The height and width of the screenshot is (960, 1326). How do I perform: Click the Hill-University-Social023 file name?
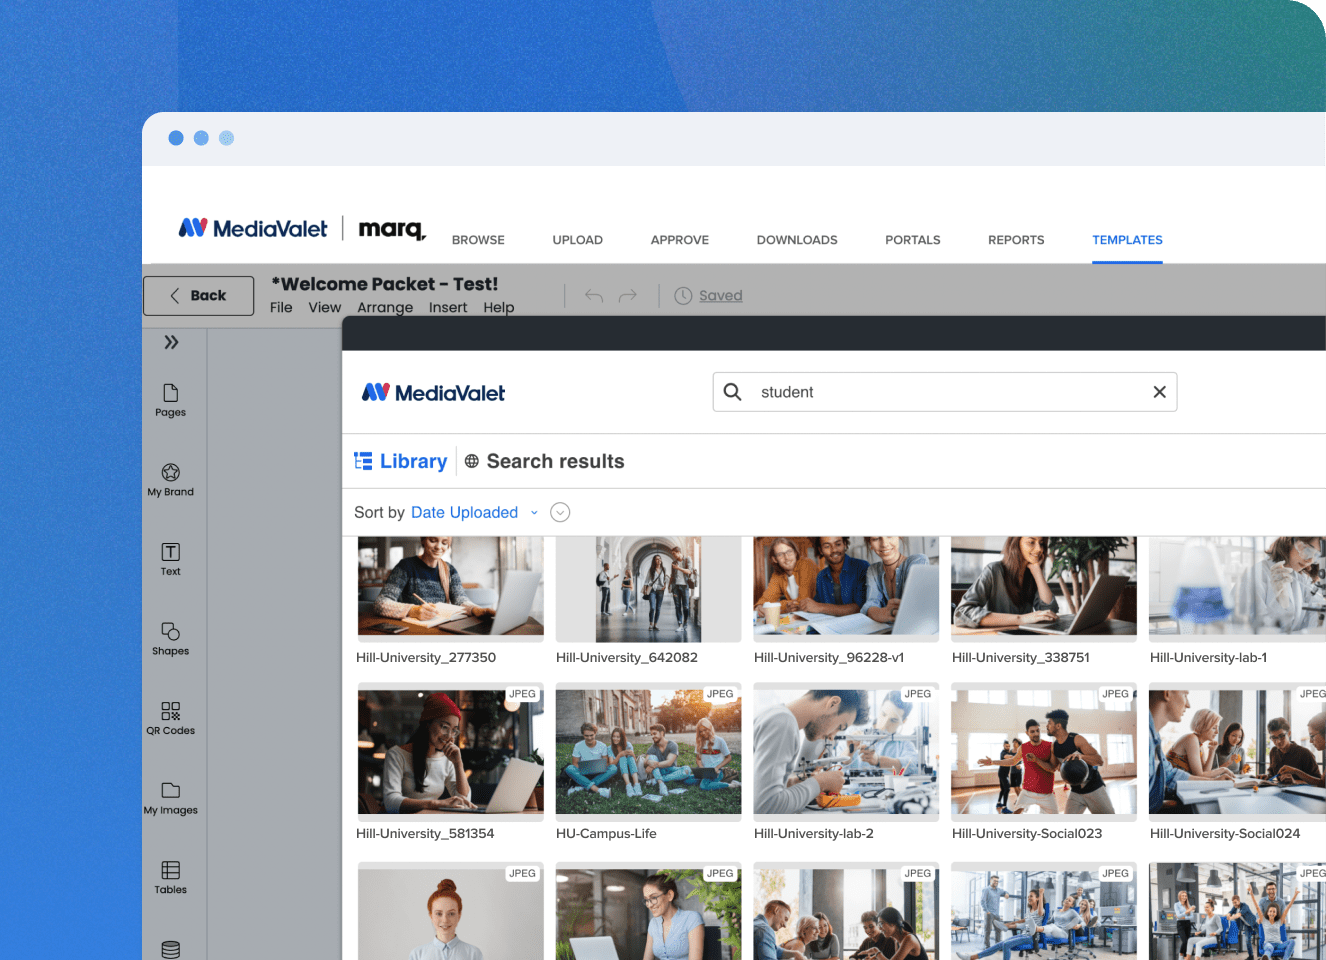[1027, 834]
